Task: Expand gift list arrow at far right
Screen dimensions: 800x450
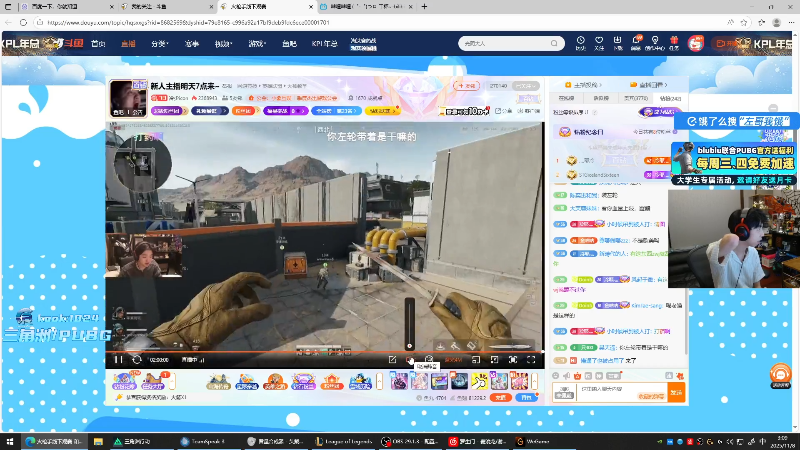Action: (x=534, y=381)
